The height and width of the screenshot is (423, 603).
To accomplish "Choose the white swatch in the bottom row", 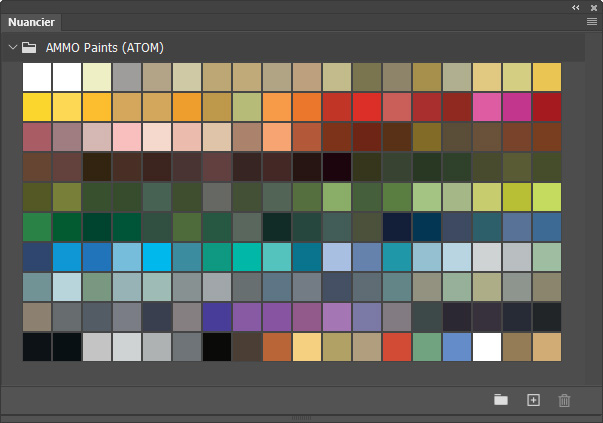I will click(x=487, y=347).
